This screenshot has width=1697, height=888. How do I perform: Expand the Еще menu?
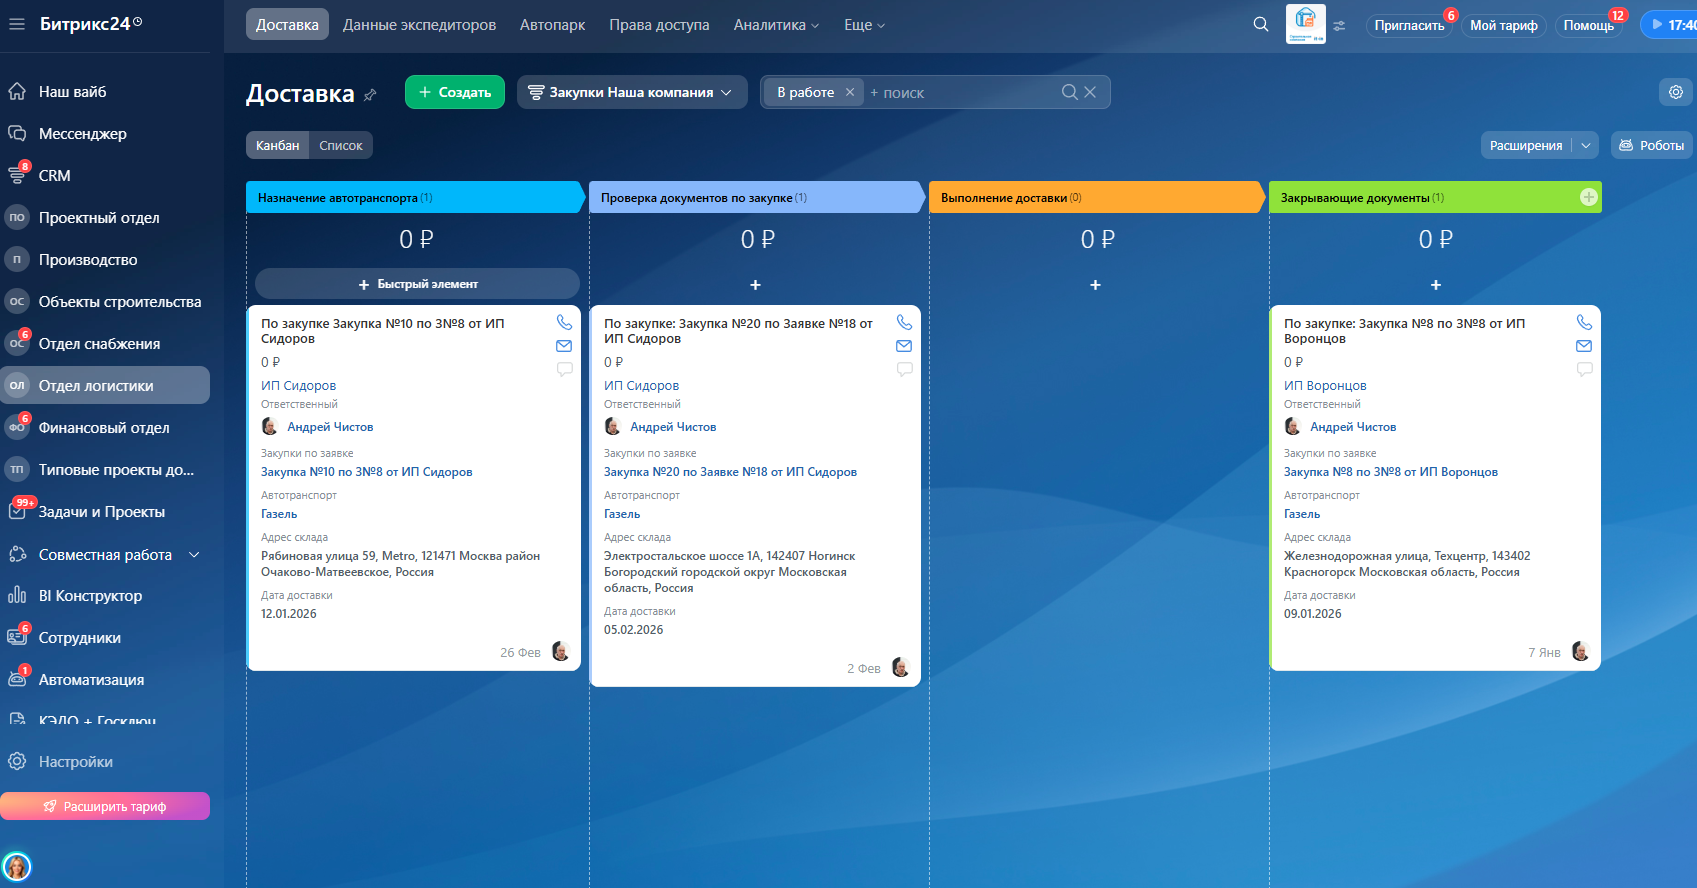864,25
